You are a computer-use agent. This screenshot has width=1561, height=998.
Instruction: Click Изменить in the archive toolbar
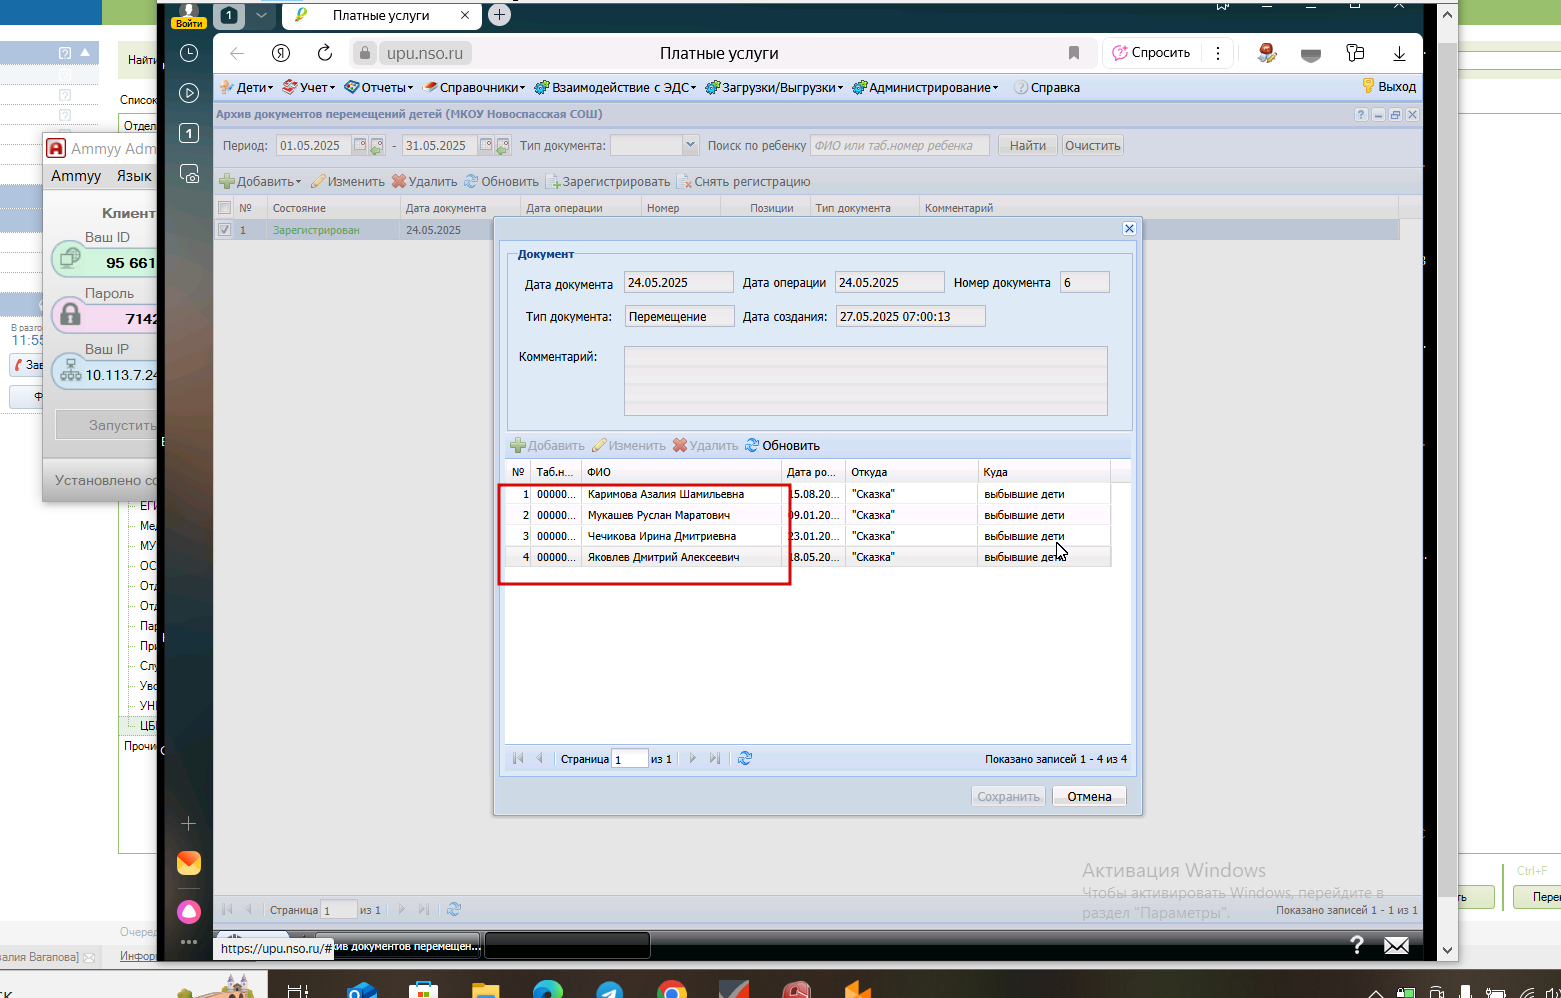[347, 181]
